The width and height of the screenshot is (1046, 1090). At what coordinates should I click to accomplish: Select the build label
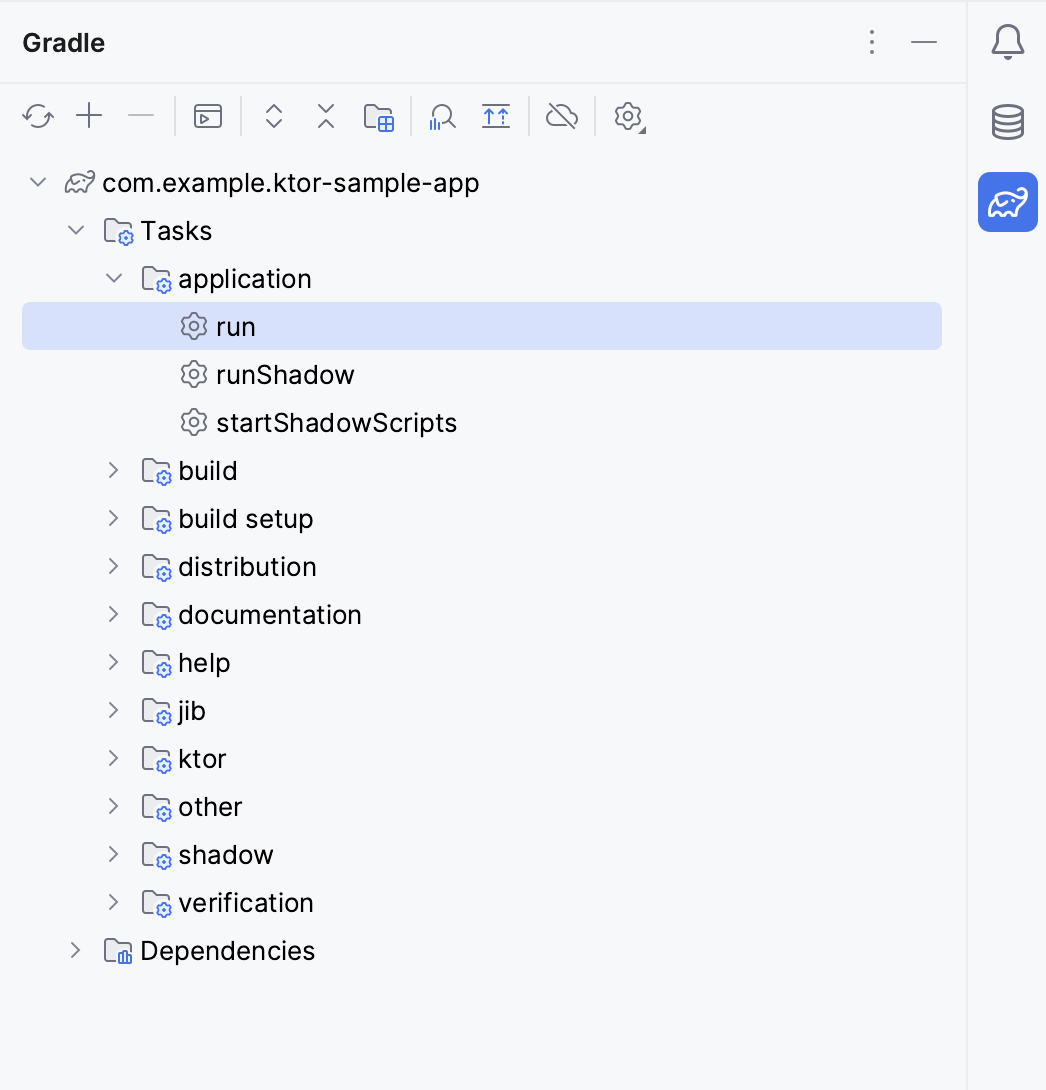208,471
